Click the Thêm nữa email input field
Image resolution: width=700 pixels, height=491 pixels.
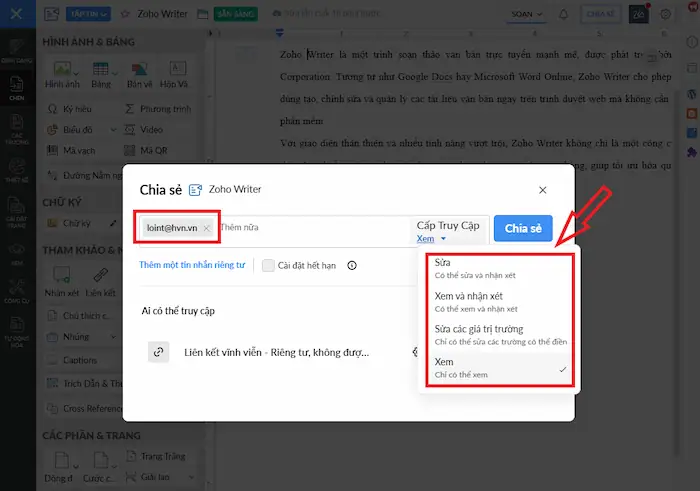(310, 228)
